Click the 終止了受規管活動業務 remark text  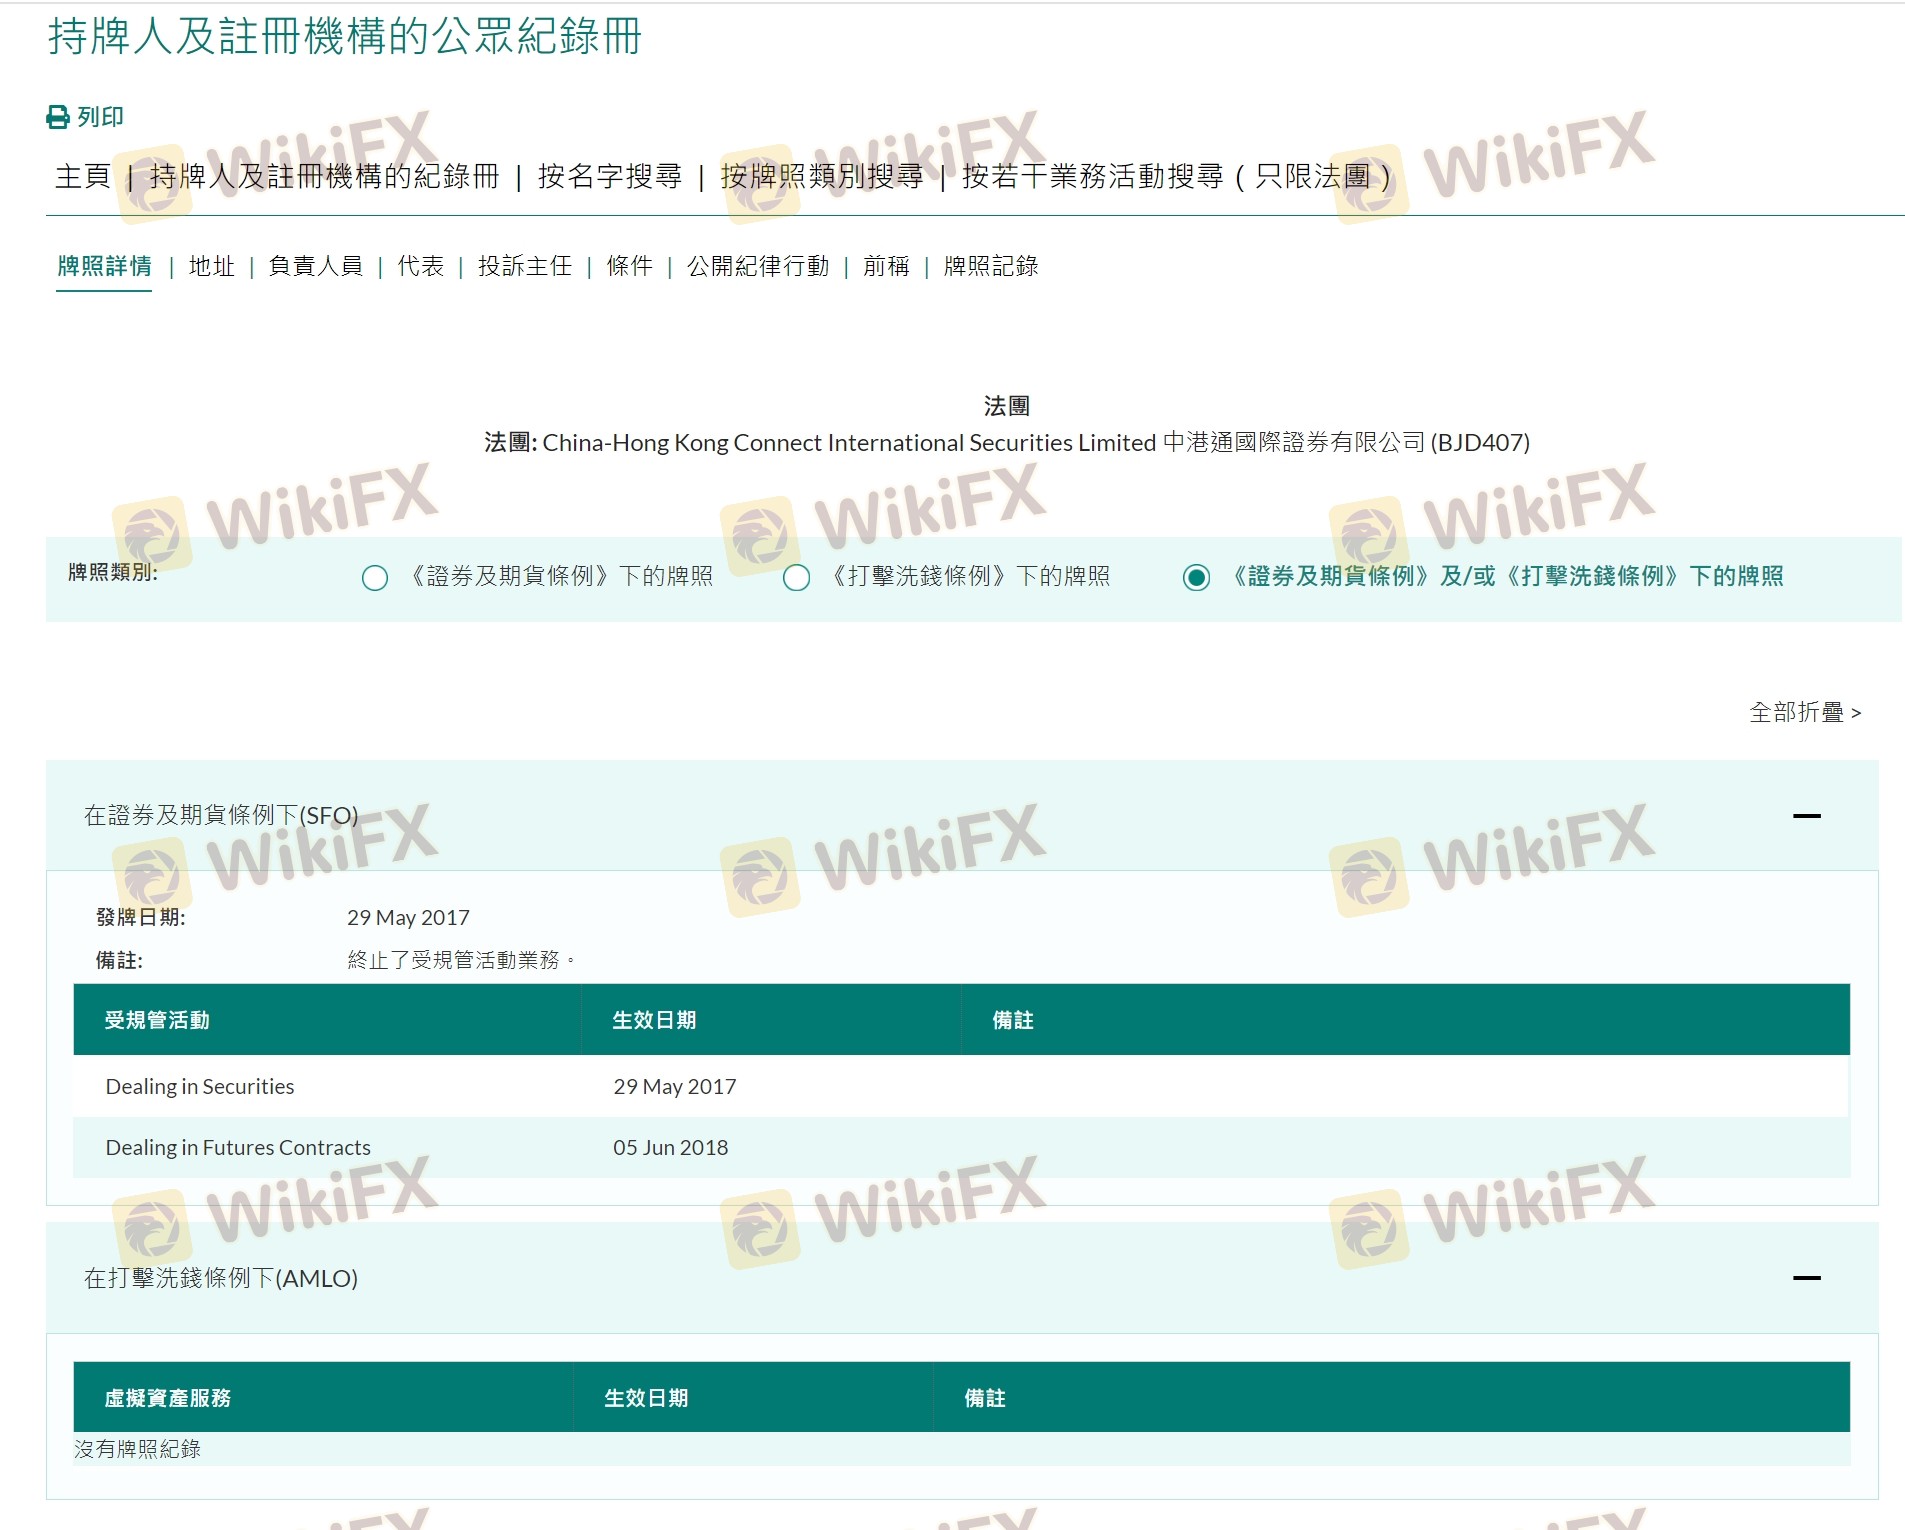click(460, 960)
